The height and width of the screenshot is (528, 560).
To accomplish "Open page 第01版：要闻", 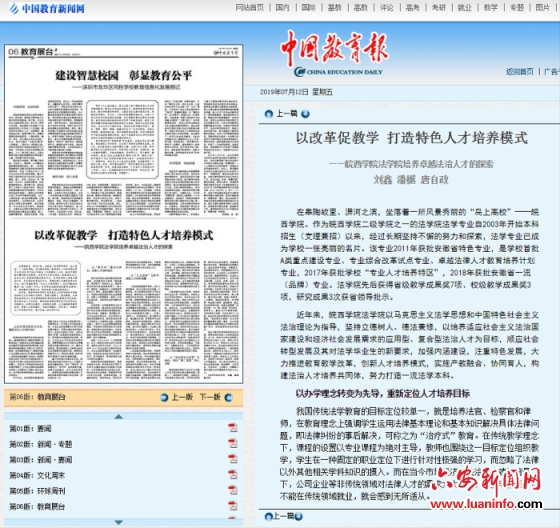I will 30,428.
